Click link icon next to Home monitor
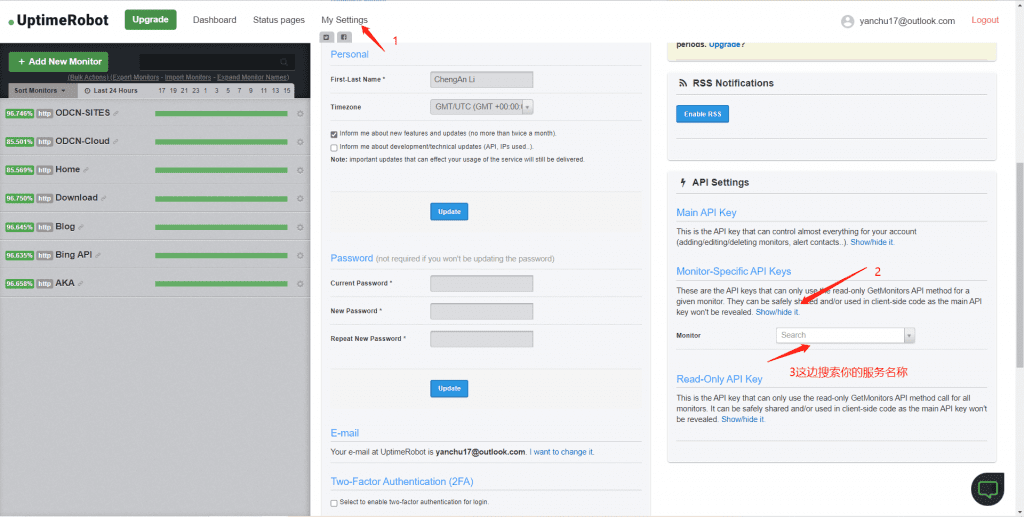This screenshot has height=517, width=1024. click(86, 170)
